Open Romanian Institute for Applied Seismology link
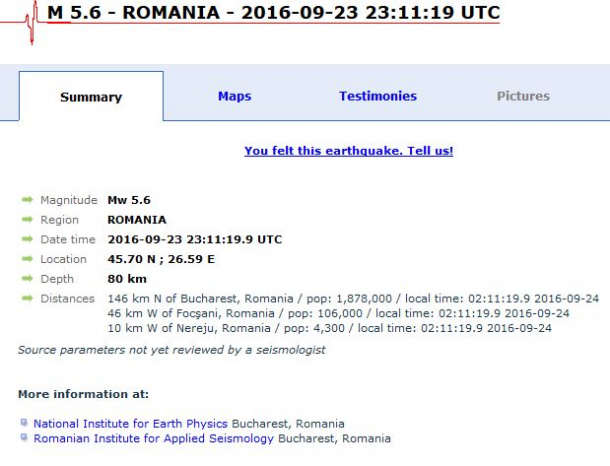 coord(154,439)
